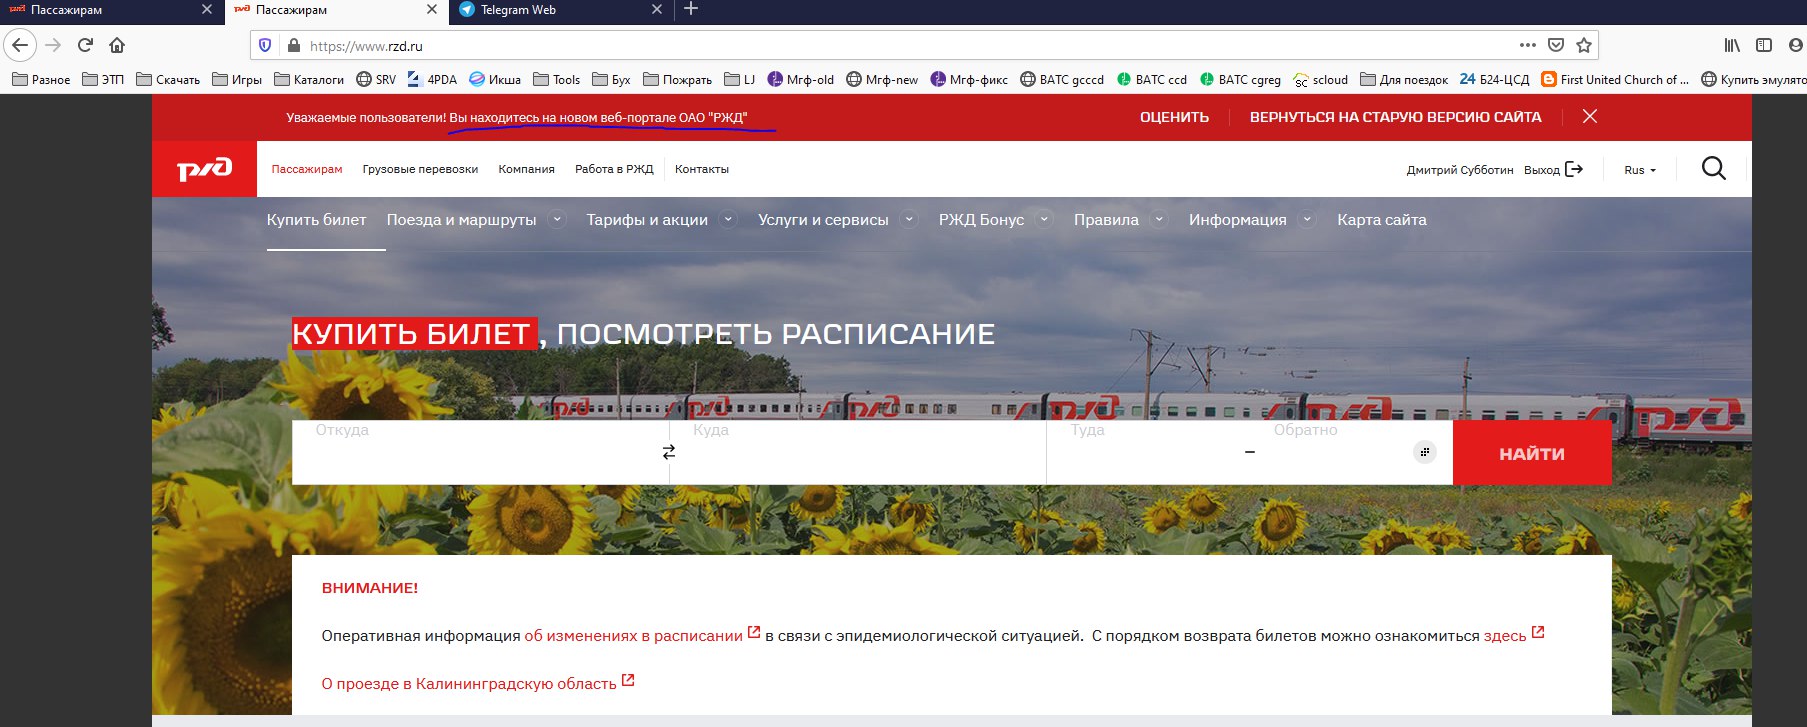This screenshot has height=727, width=1807.
Task: Save page to Pocket icon
Action: [x=1556, y=45]
